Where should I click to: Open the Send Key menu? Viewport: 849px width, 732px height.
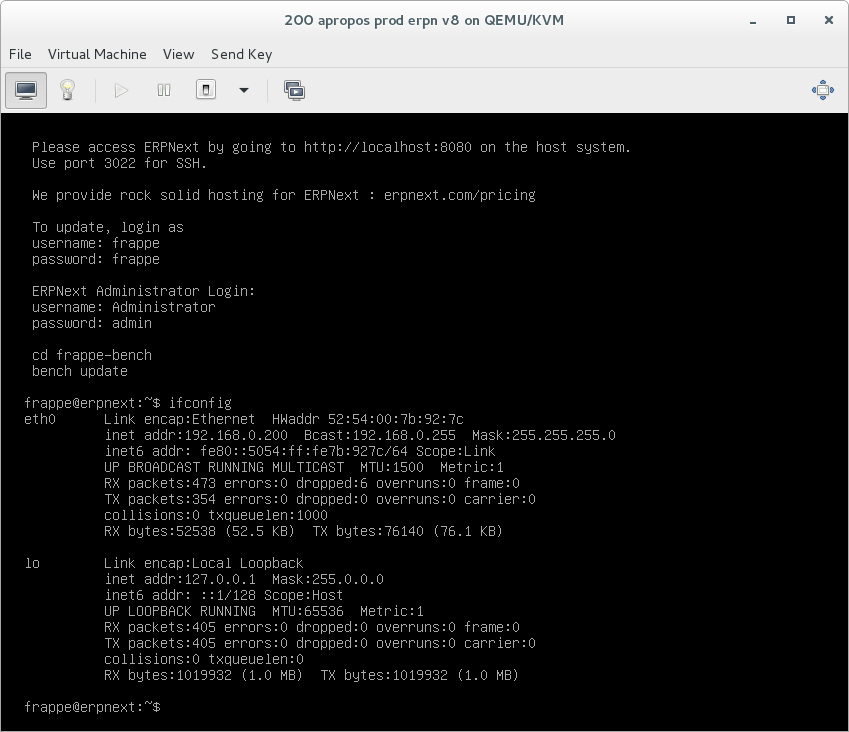(241, 54)
